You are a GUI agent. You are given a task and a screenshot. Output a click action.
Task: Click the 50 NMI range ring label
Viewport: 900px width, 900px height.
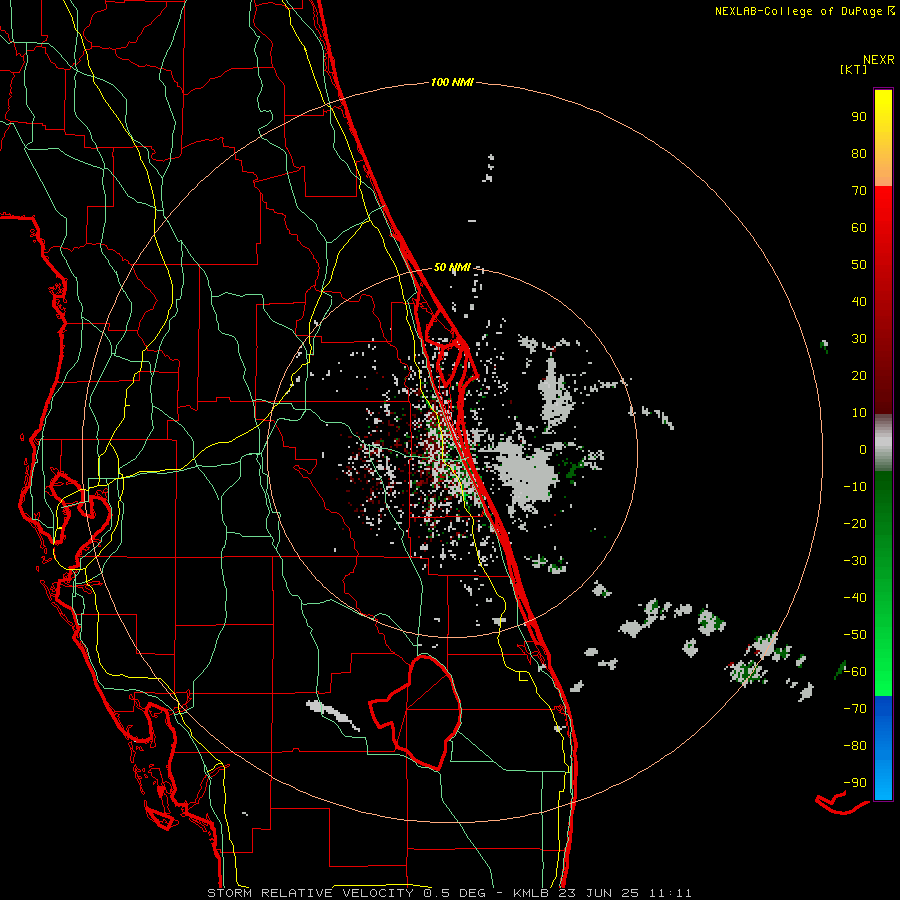coord(452,267)
